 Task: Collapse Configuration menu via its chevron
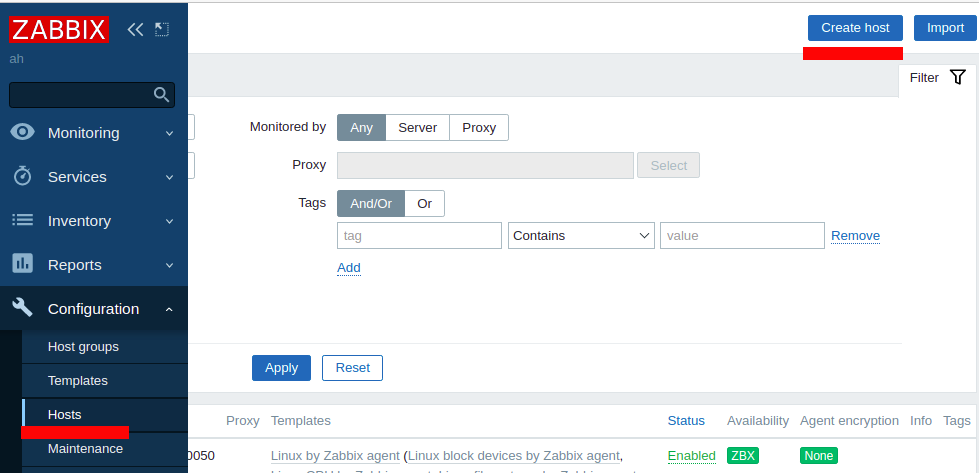169,309
